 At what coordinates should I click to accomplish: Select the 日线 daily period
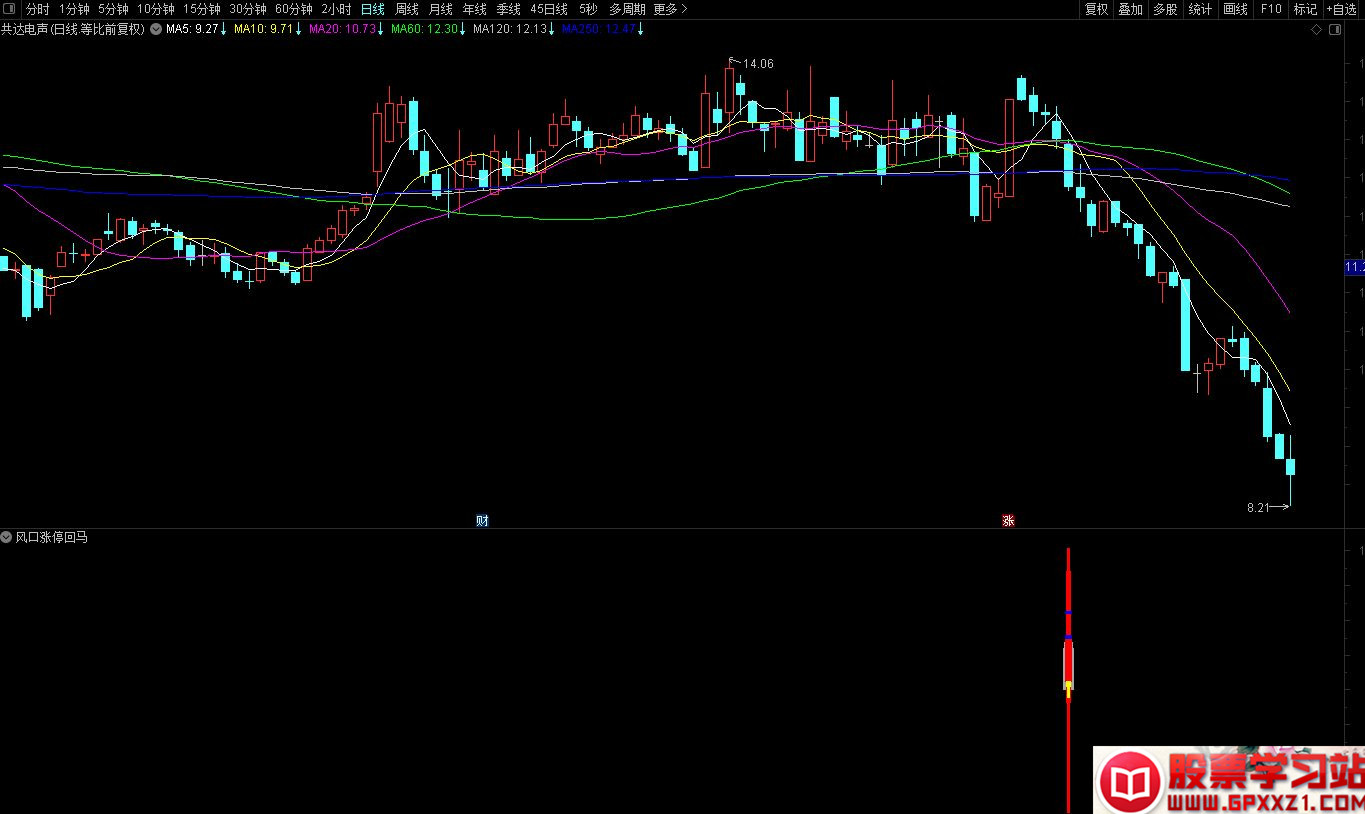373,9
